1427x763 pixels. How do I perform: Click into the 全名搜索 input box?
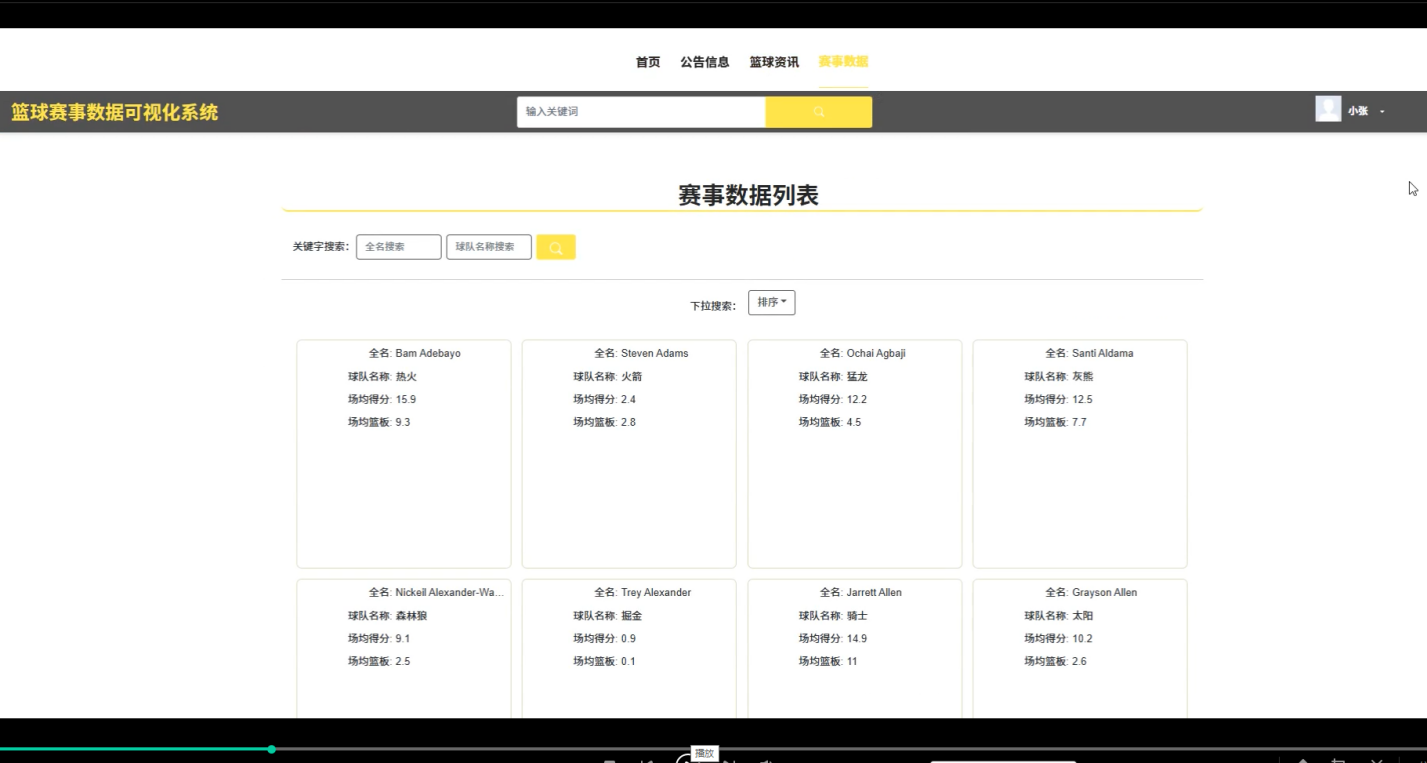pyautogui.click(x=398, y=247)
